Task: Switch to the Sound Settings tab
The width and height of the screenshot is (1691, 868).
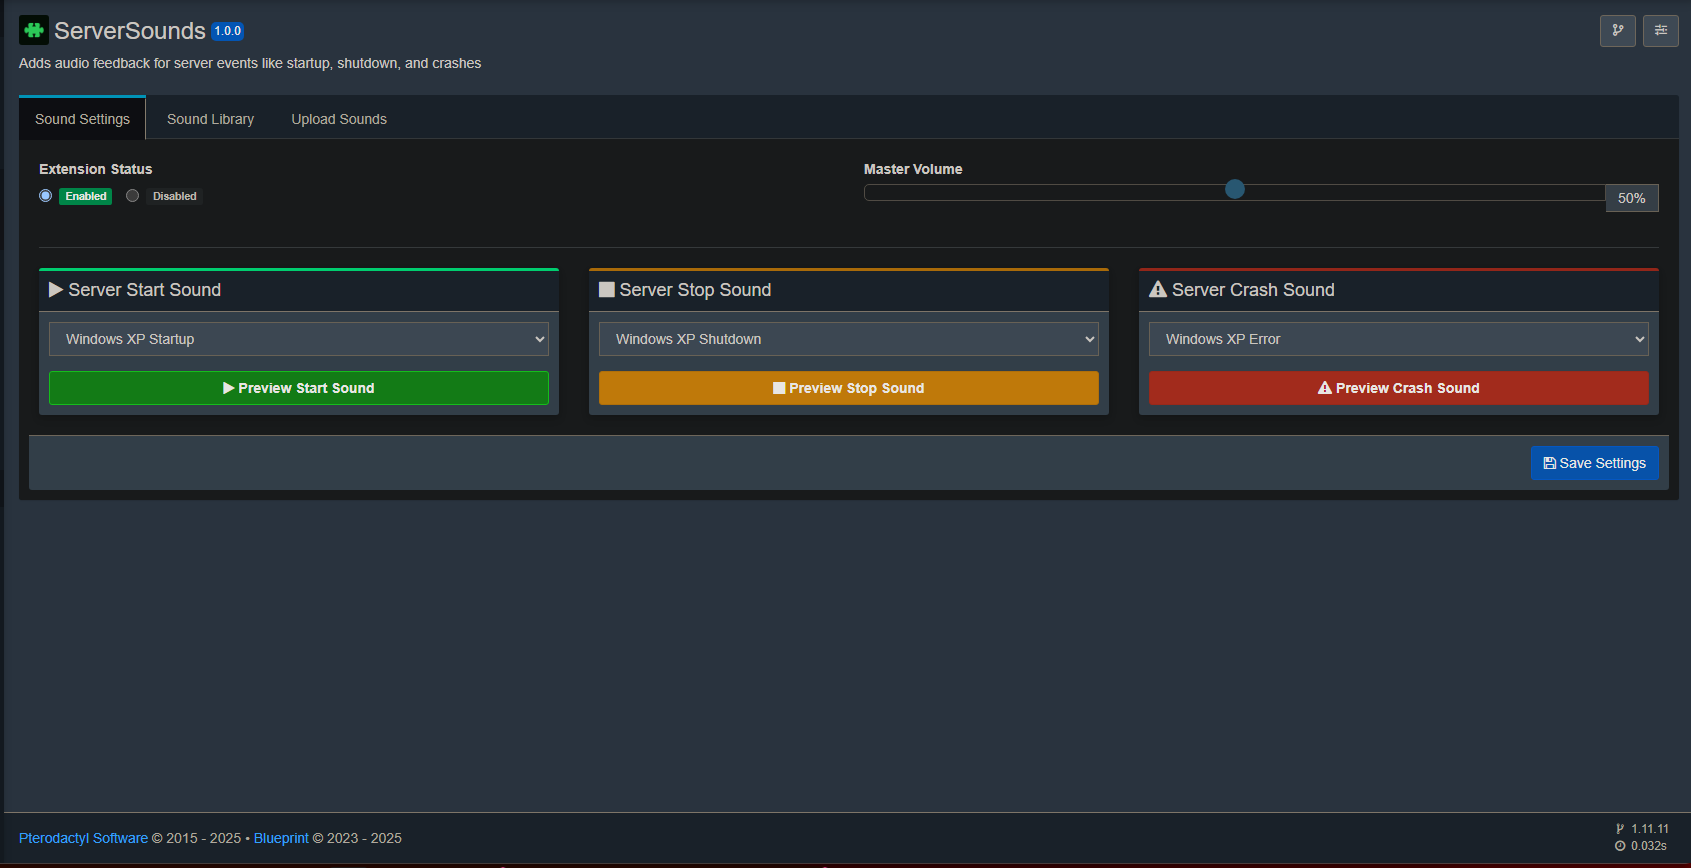Action: click(82, 119)
